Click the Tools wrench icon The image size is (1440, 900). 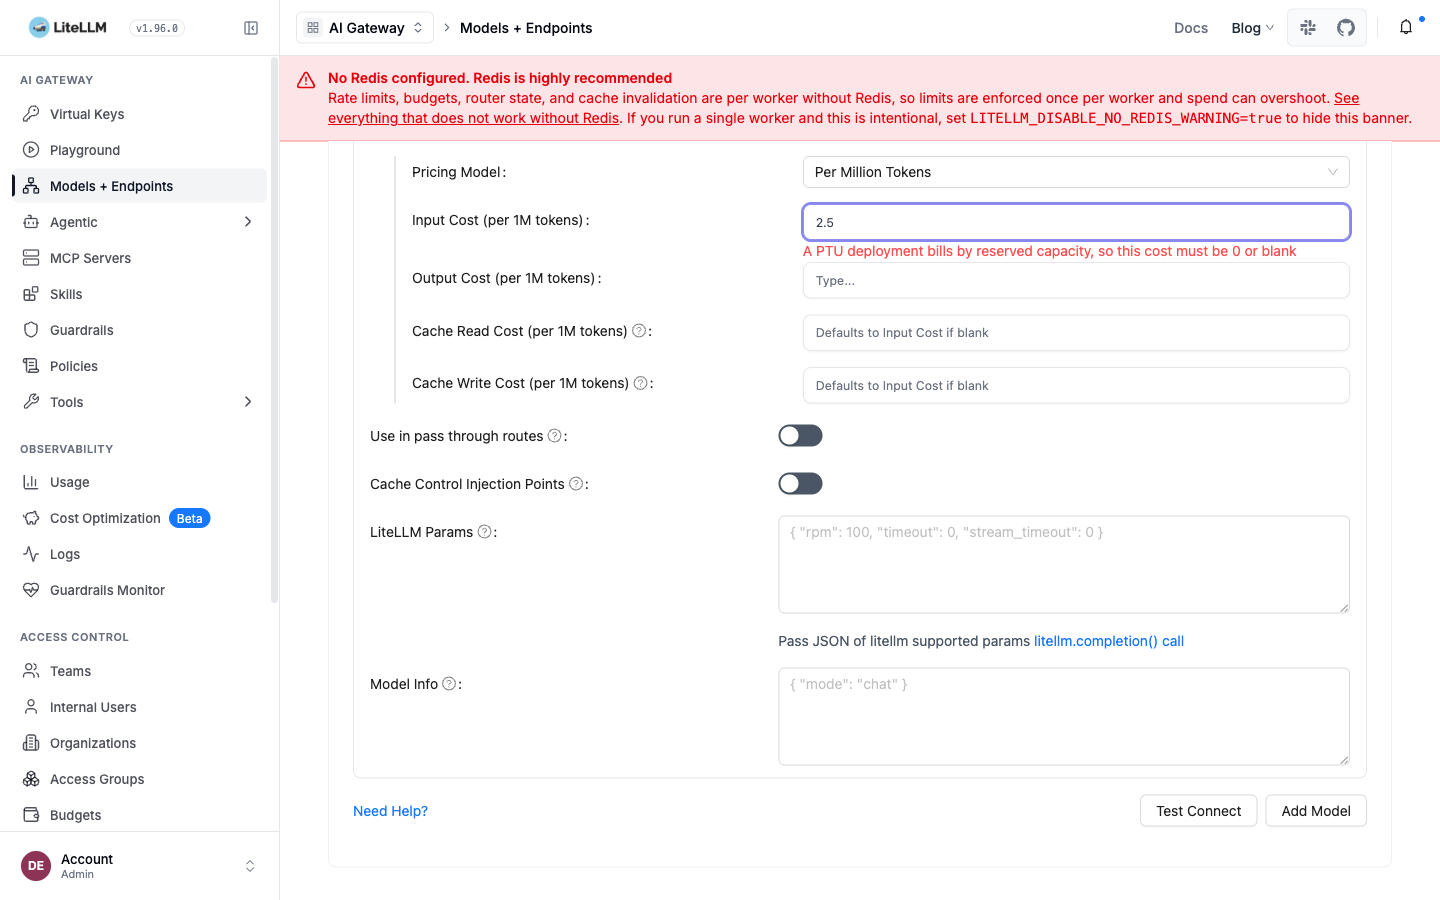pos(31,402)
